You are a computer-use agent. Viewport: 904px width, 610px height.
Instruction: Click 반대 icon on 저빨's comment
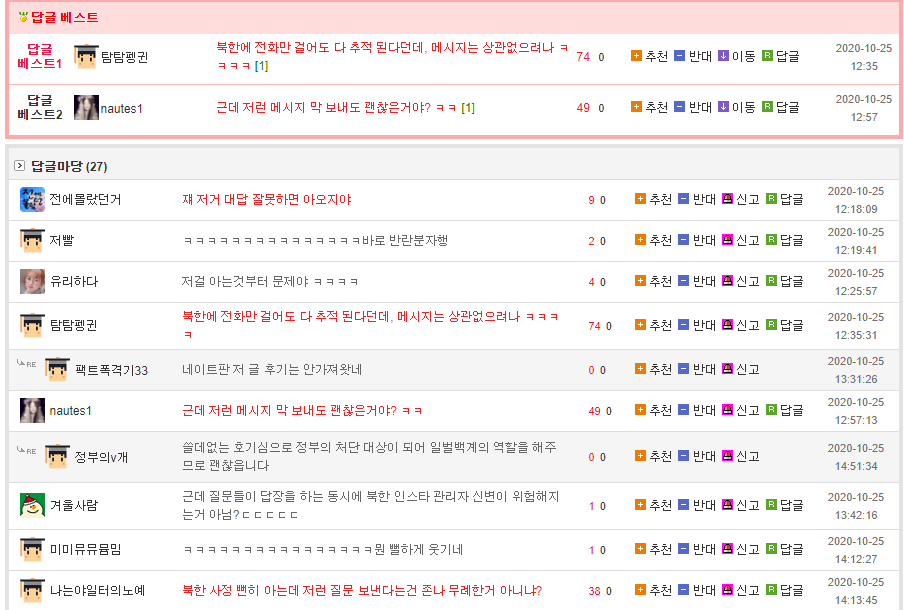(x=683, y=240)
